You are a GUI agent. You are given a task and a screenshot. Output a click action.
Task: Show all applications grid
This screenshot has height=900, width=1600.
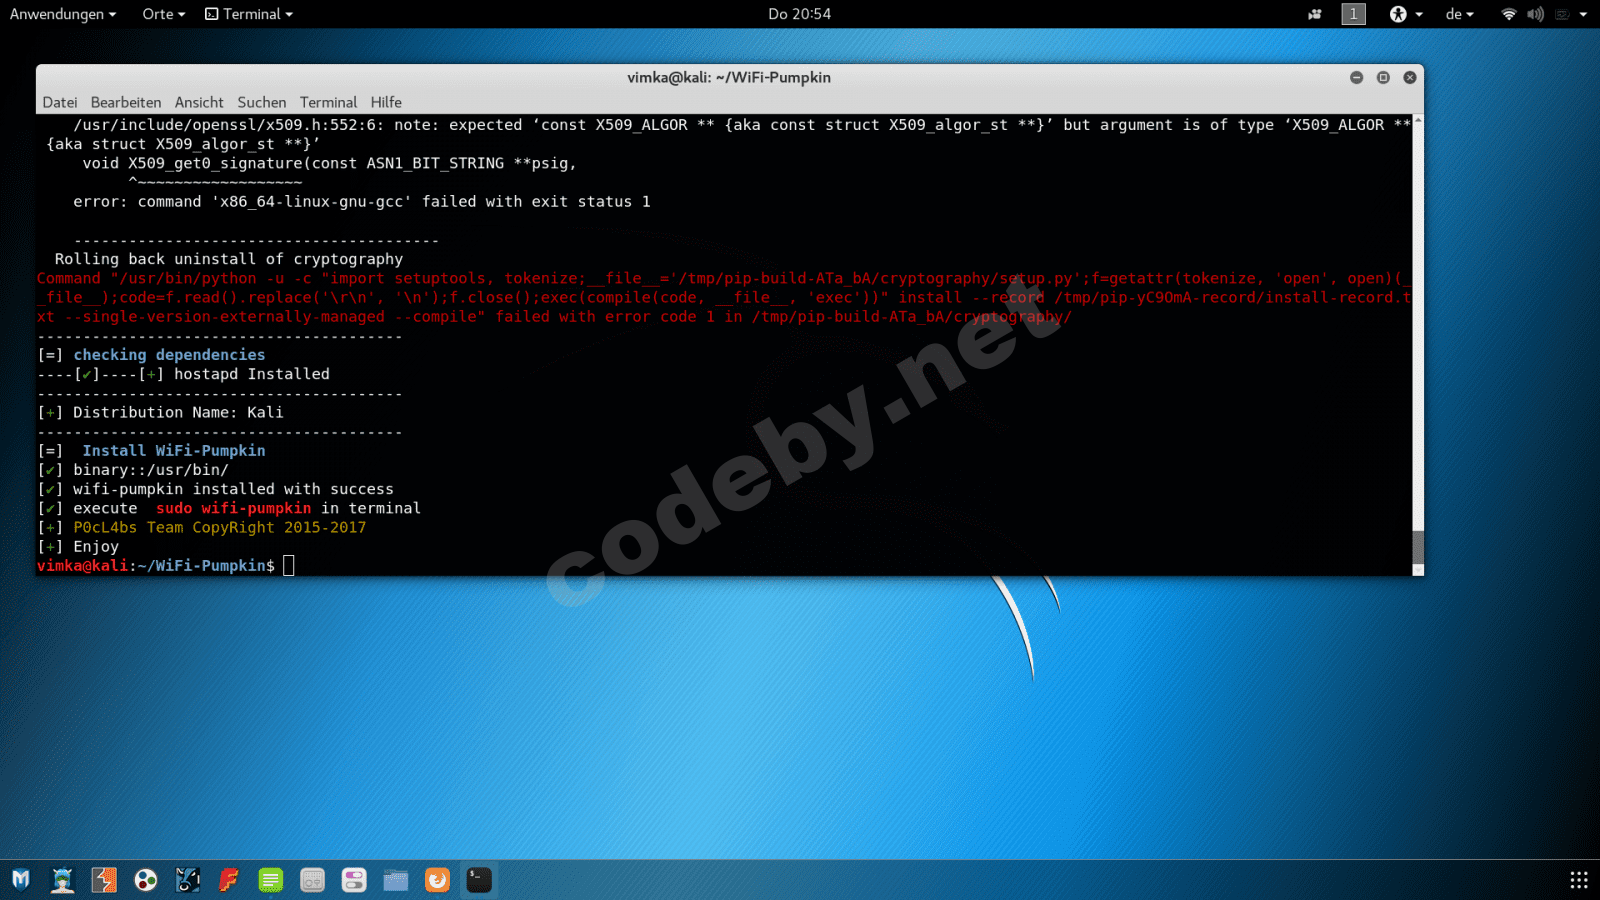tap(1579, 880)
